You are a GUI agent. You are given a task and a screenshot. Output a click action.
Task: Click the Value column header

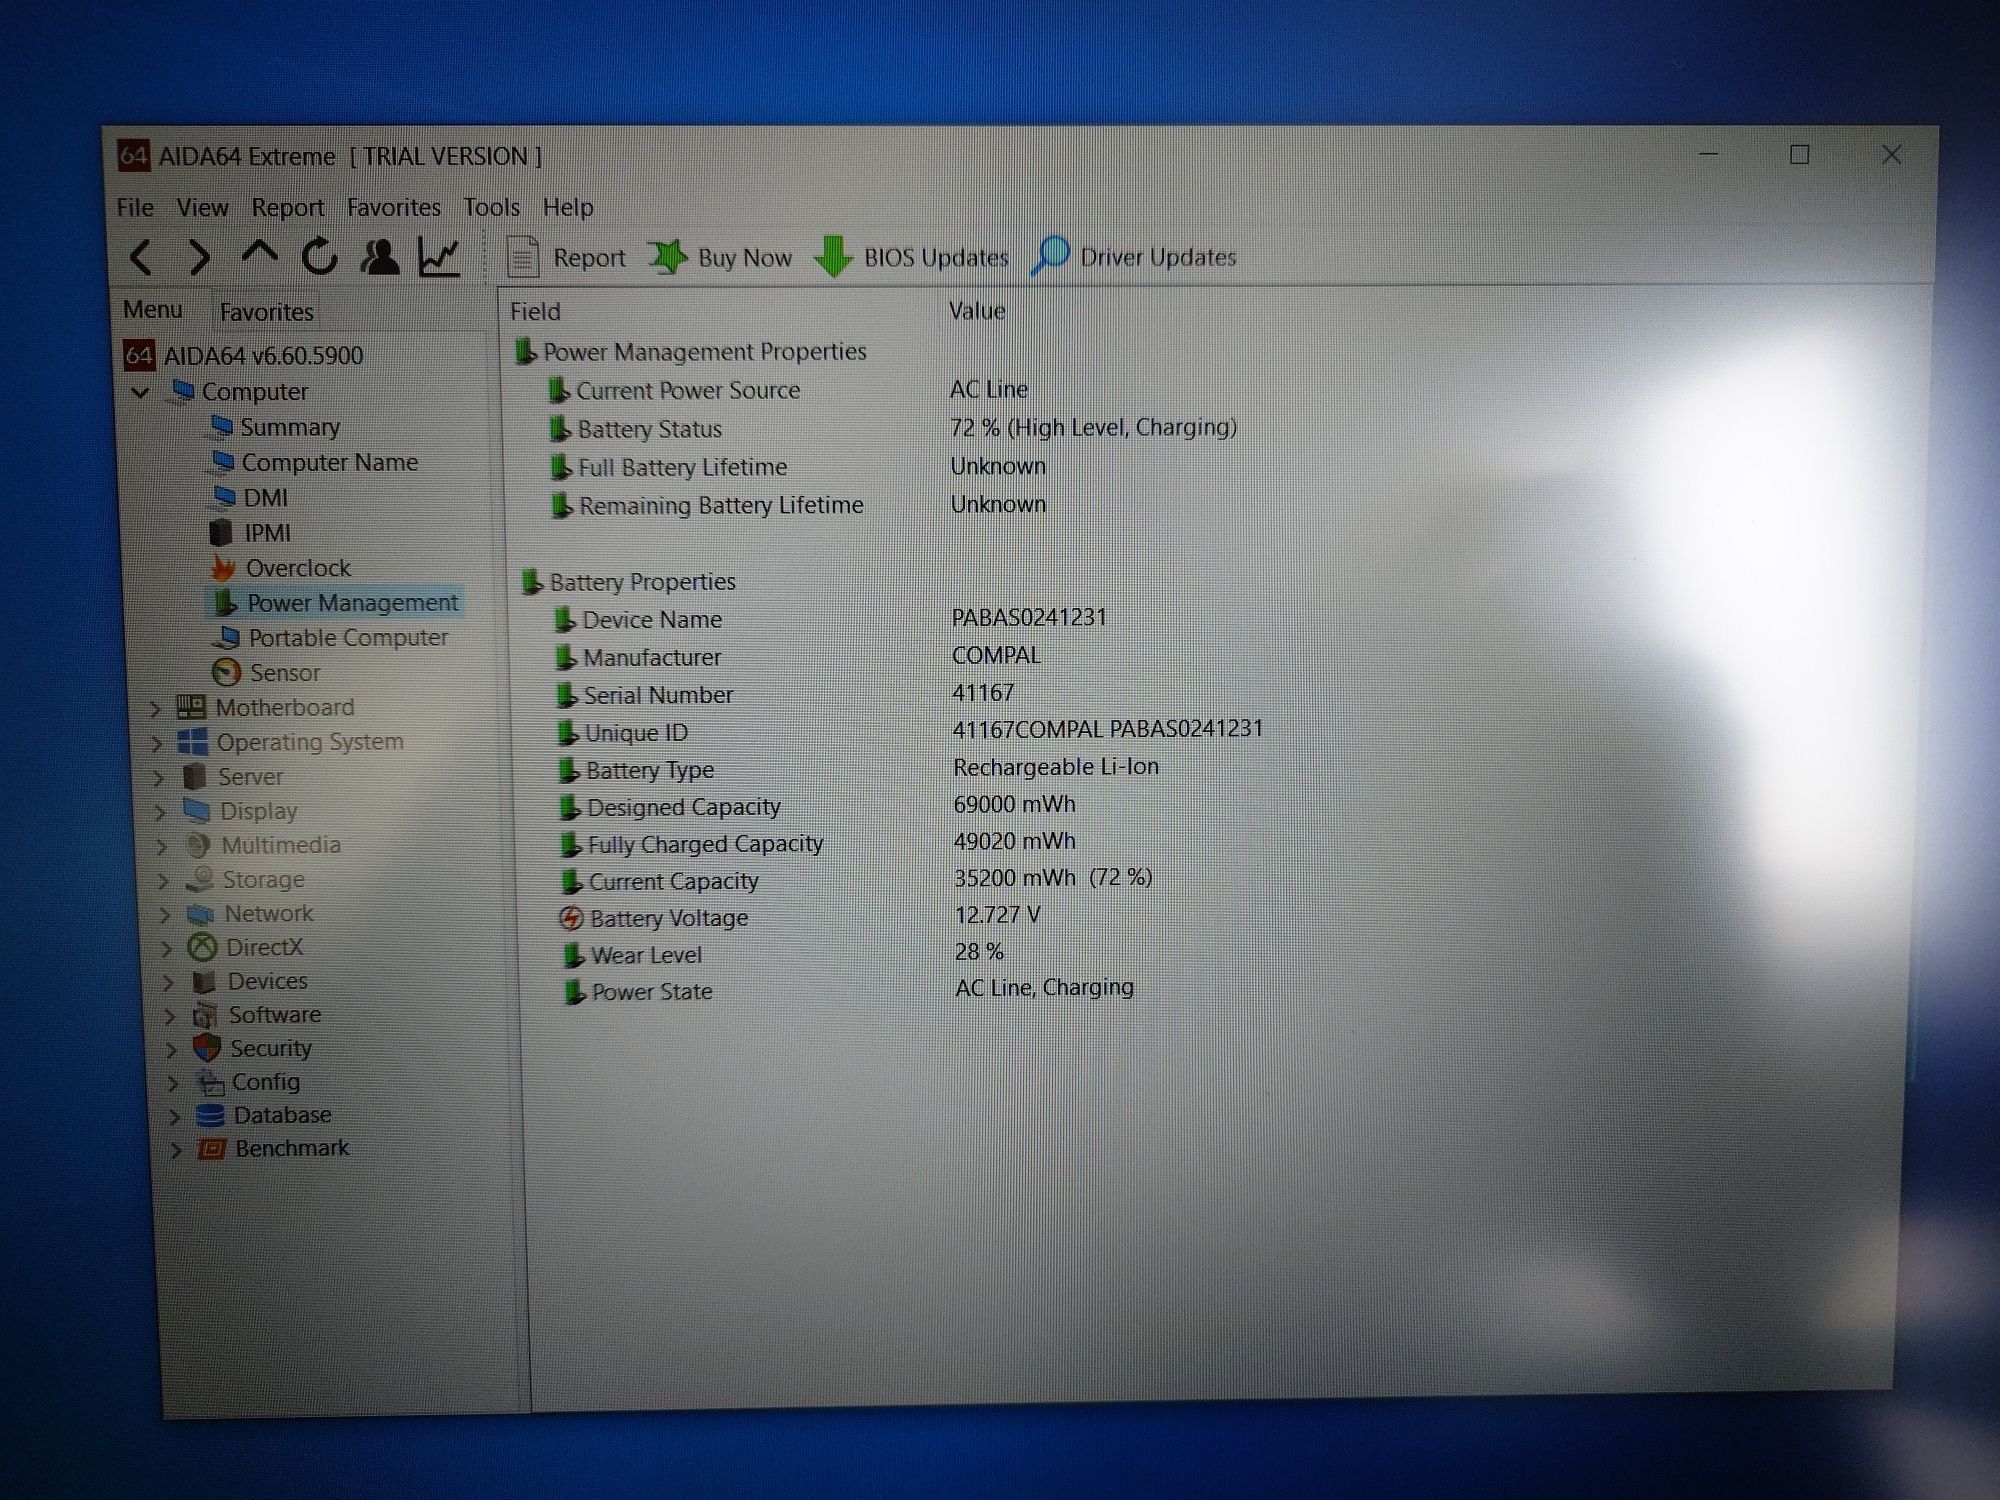coord(977,311)
